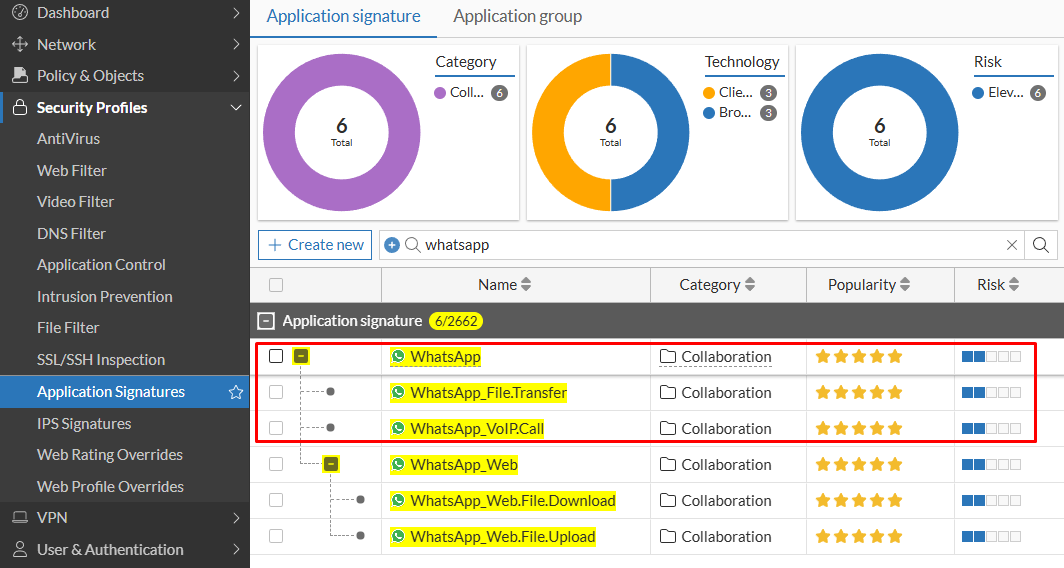The width and height of the screenshot is (1064, 568).
Task: Collapse the WhatsApp tree node
Action: [x=301, y=356]
